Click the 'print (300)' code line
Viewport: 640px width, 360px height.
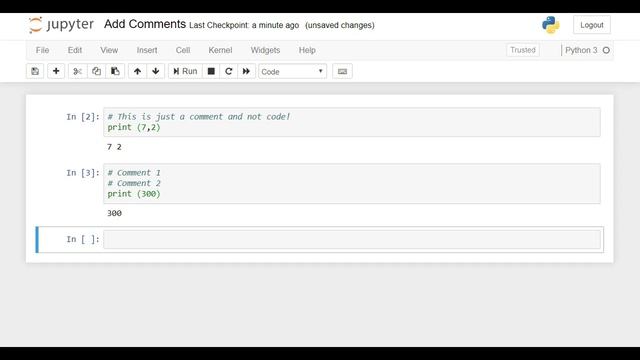tap(134, 194)
